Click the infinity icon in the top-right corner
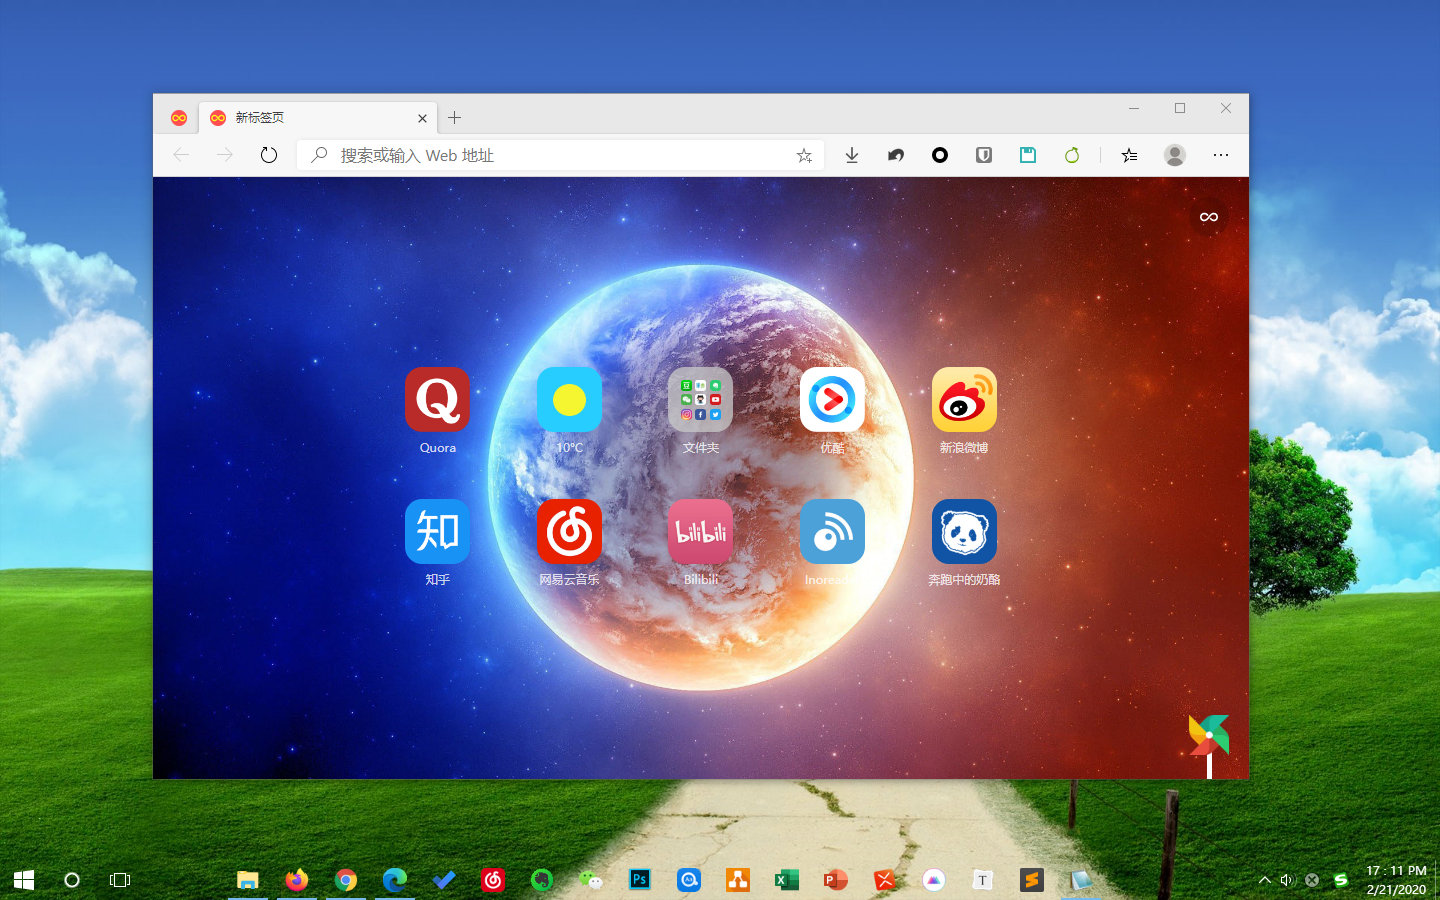 (1208, 216)
